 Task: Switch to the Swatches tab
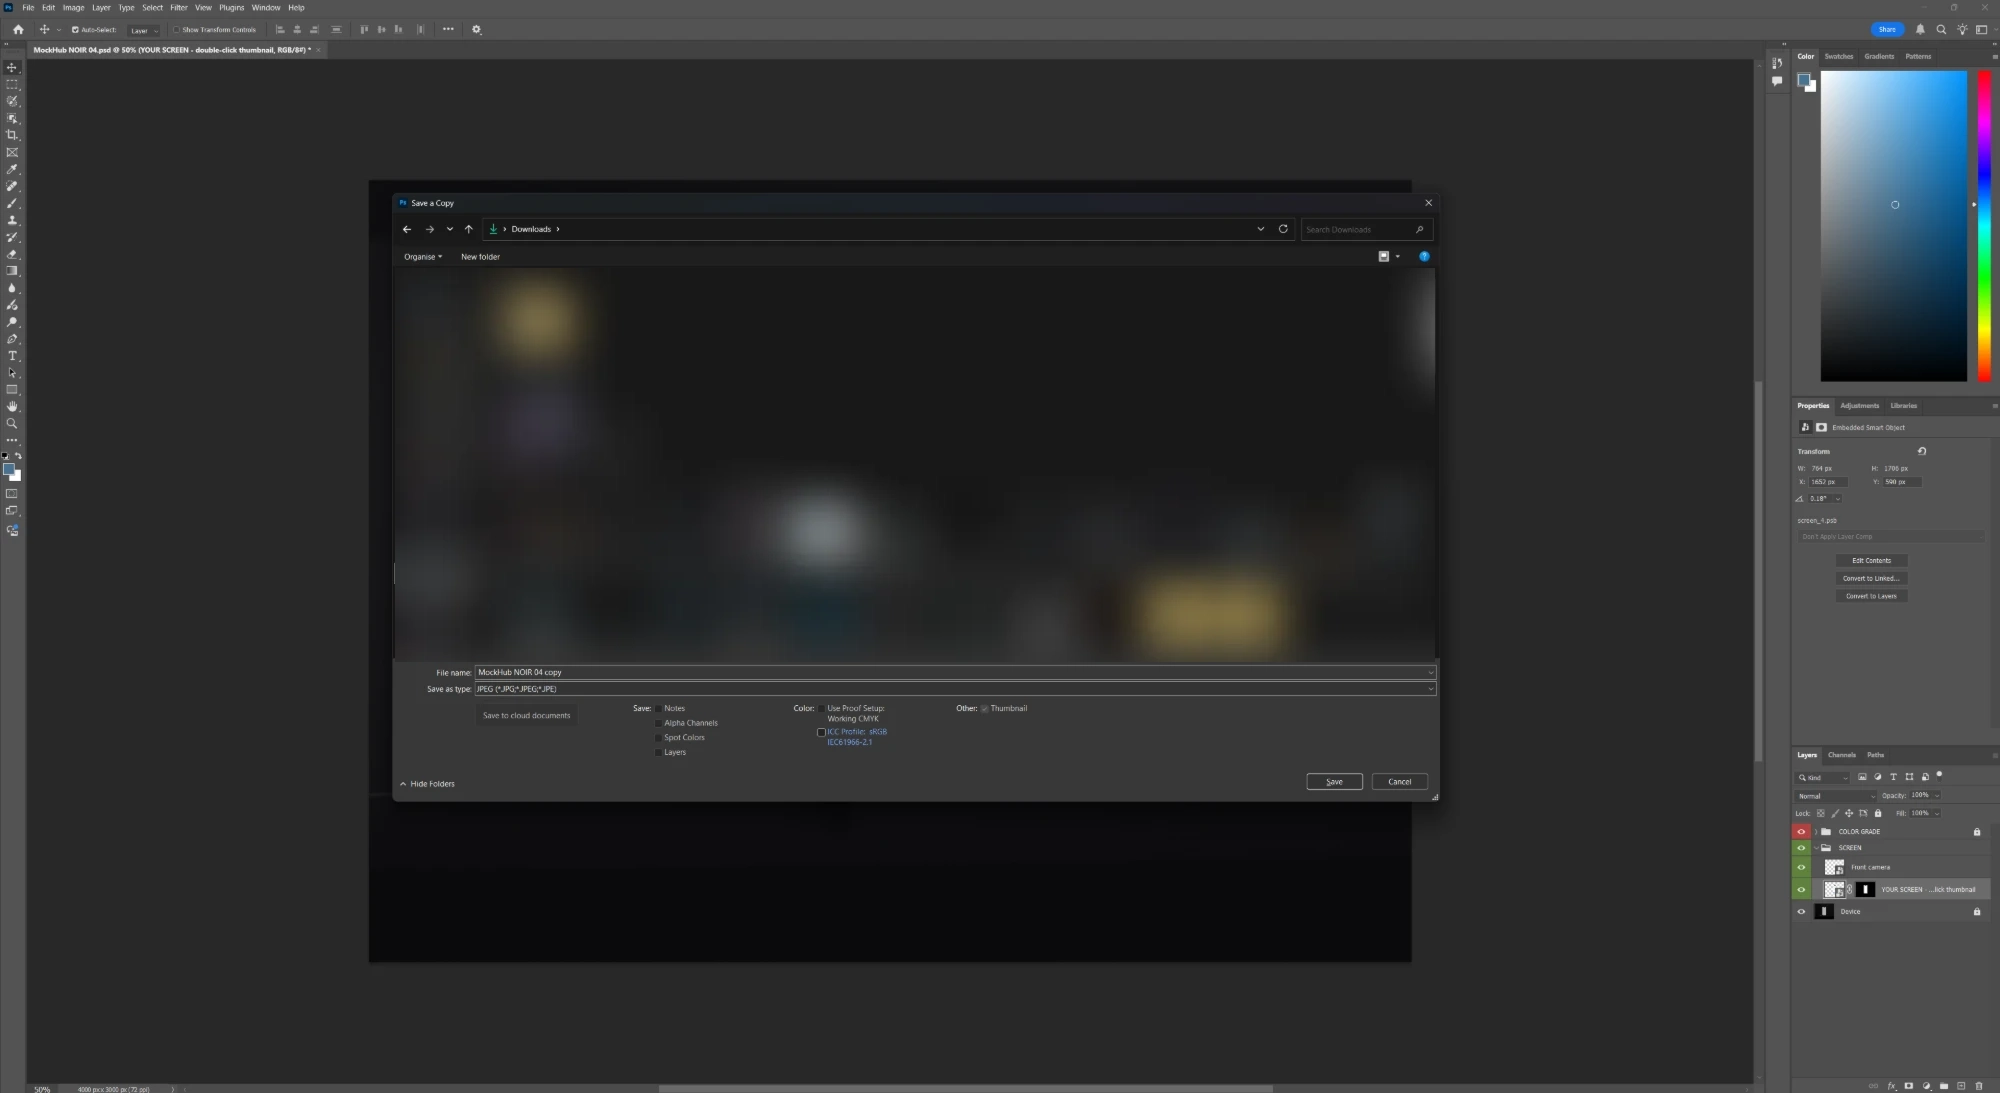click(x=1838, y=56)
